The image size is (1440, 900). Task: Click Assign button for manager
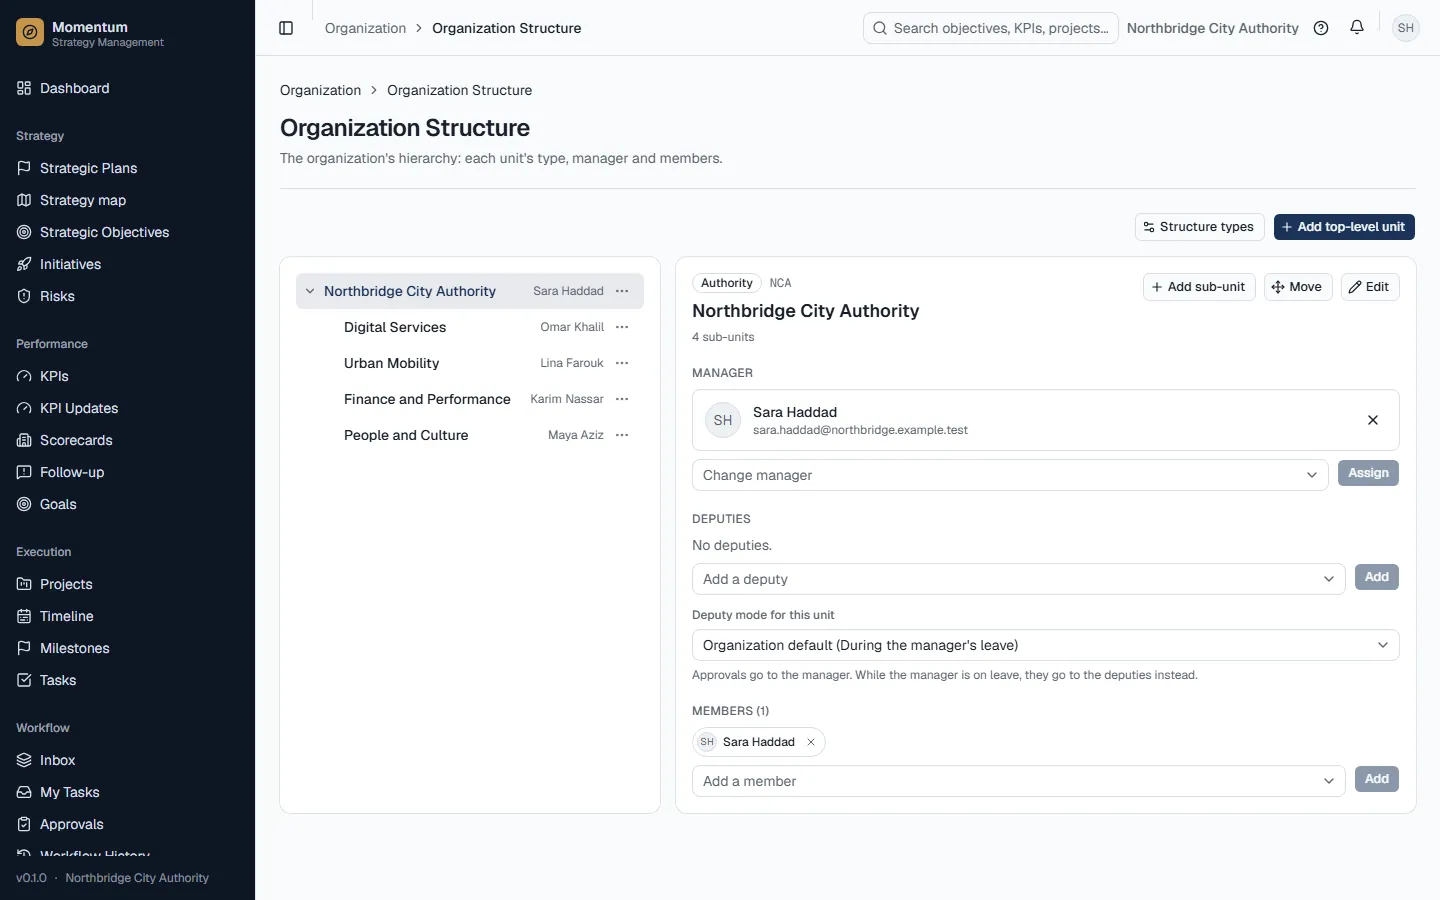click(1368, 473)
